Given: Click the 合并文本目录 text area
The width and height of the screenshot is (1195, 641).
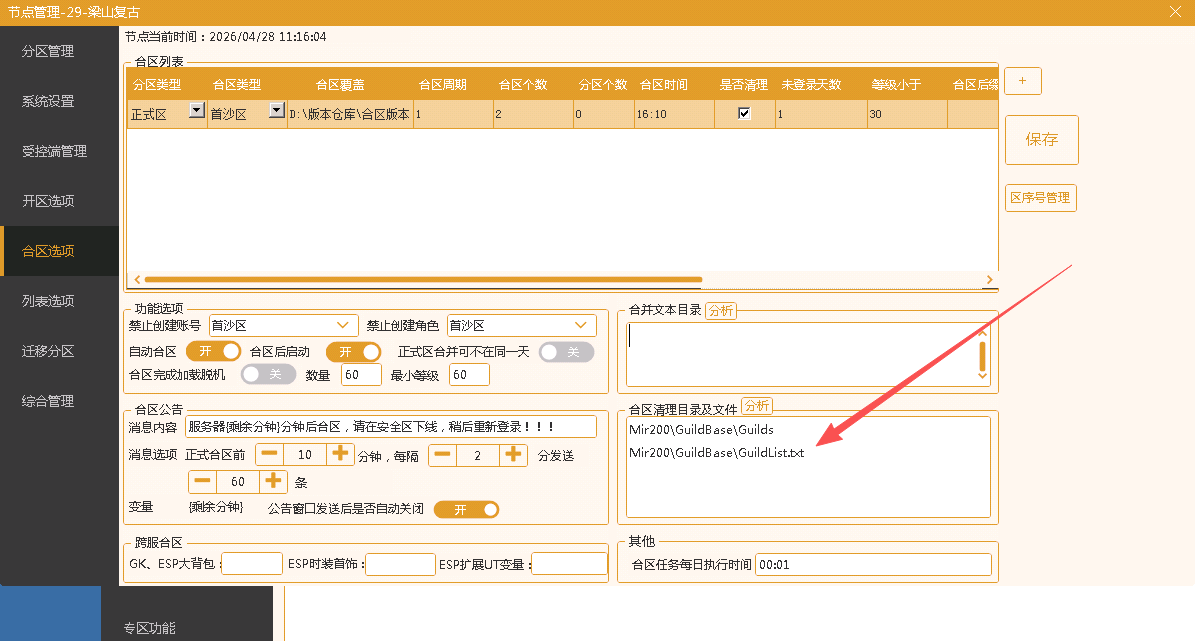Looking at the screenshot, I should (x=800, y=354).
